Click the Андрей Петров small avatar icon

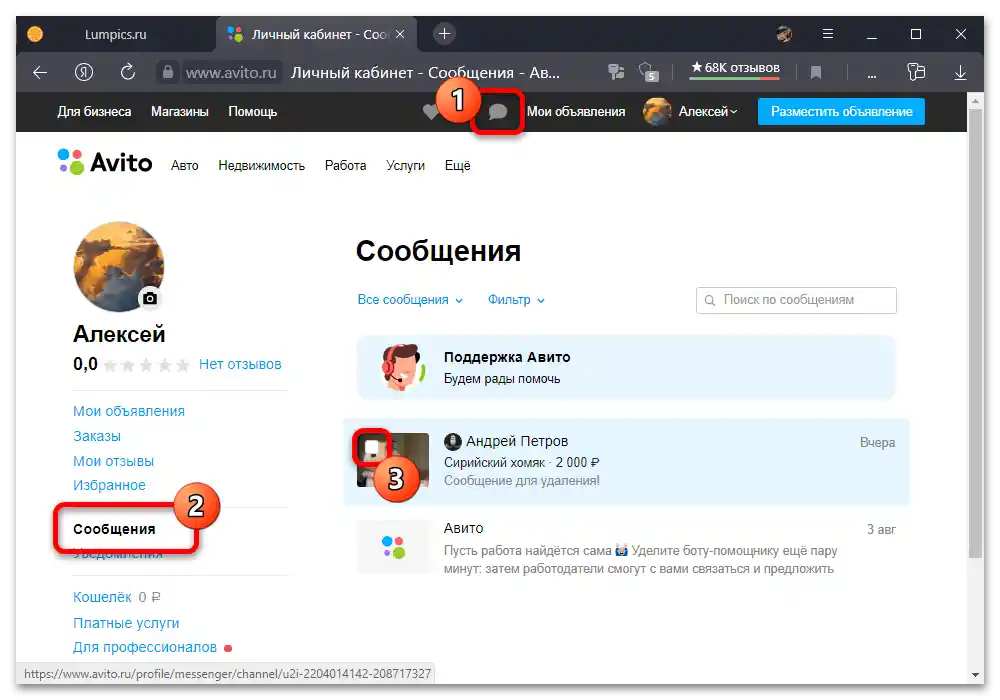[452, 441]
